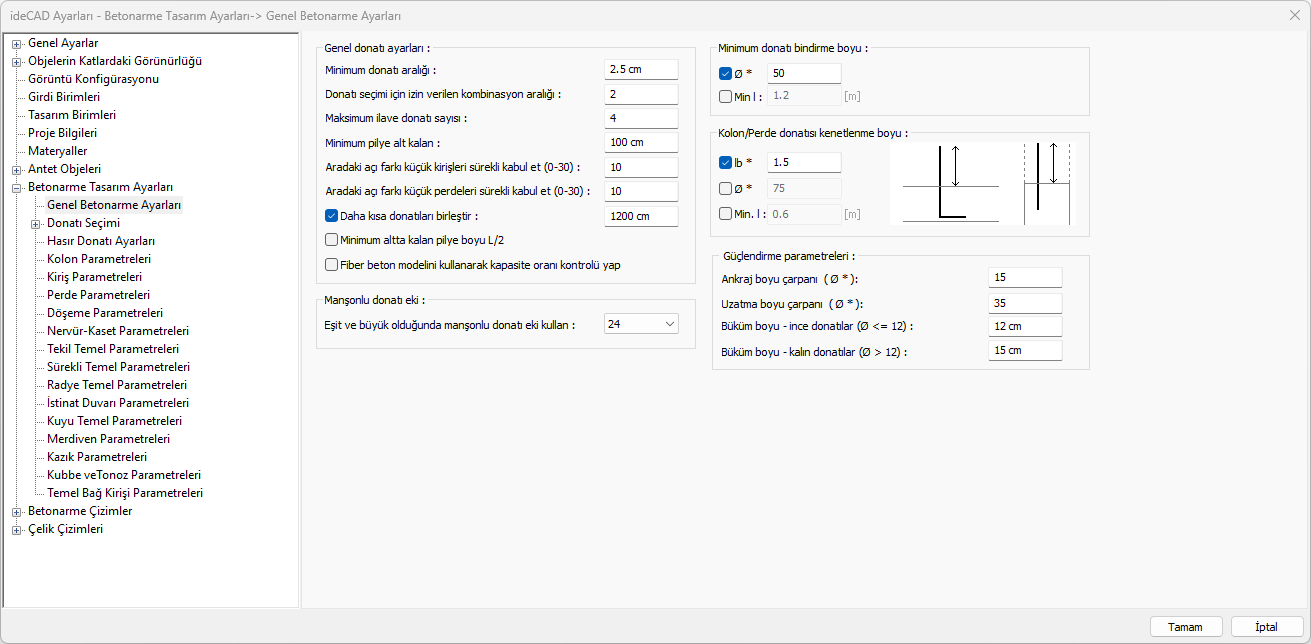The image size is (1311, 644).
Task: Open Hasır Donatı Ayarları page
Action: pyautogui.click(x=100, y=241)
